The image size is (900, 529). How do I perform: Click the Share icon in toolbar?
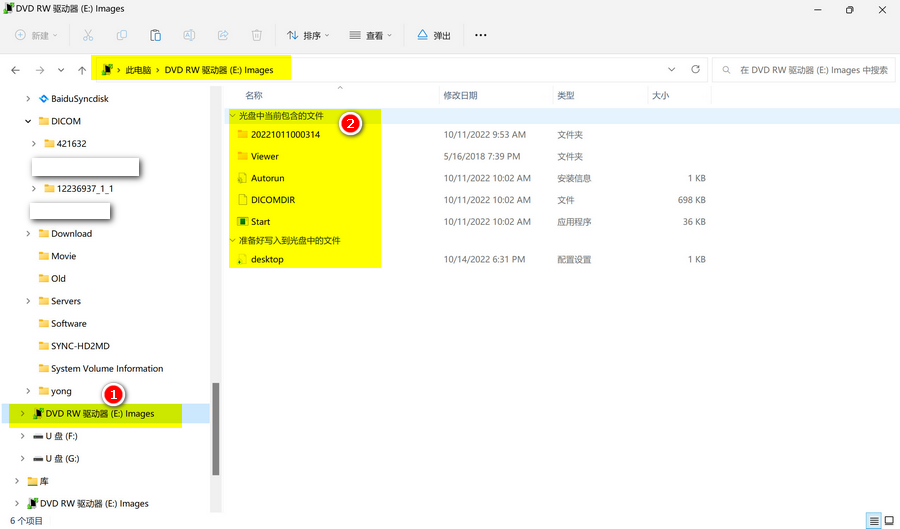[223, 36]
